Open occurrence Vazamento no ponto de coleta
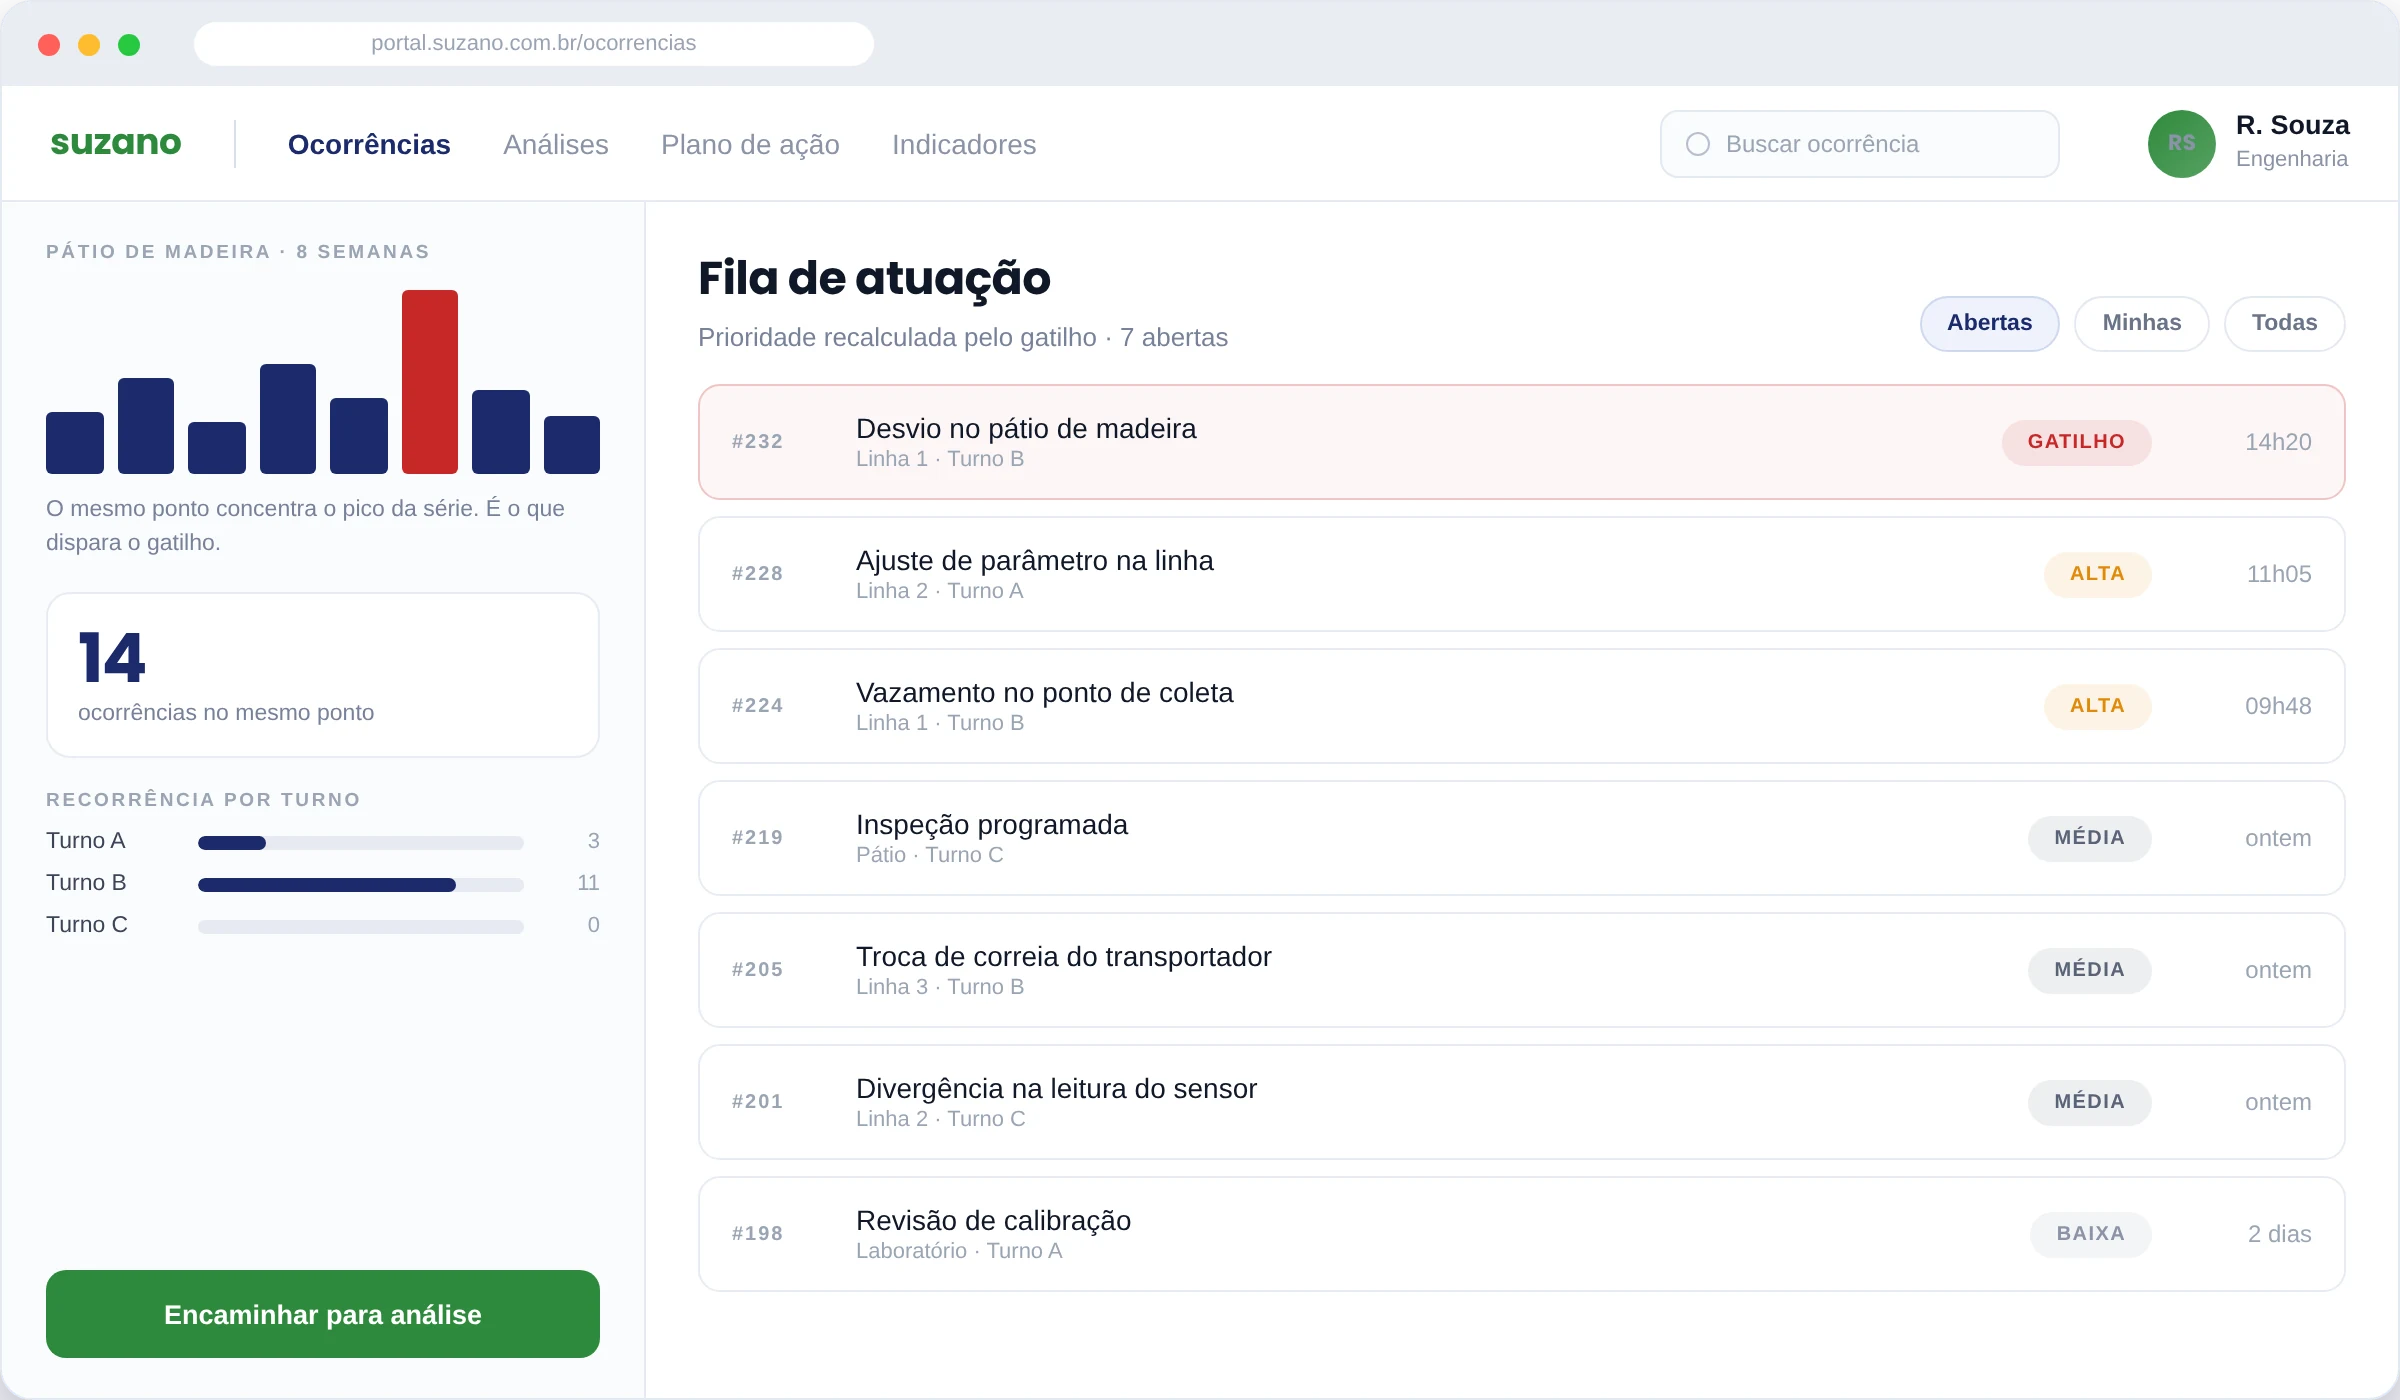 (1522, 706)
